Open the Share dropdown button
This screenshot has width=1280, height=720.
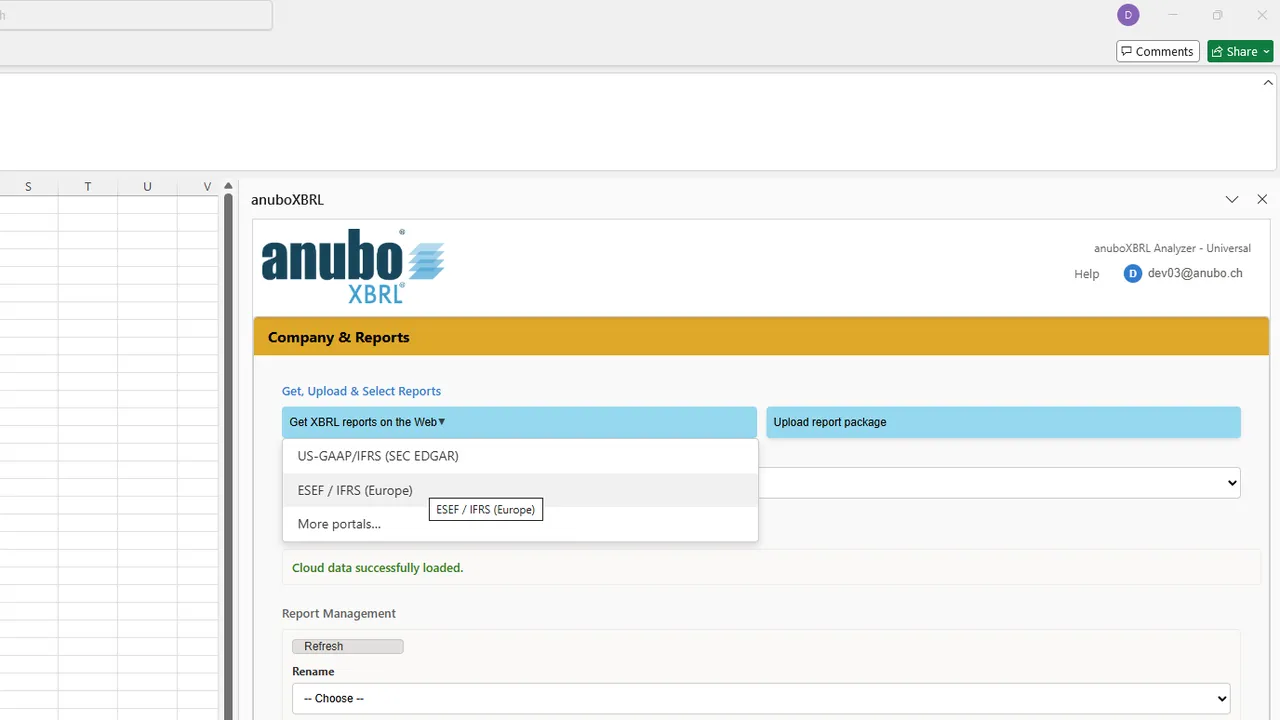coord(1240,51)
